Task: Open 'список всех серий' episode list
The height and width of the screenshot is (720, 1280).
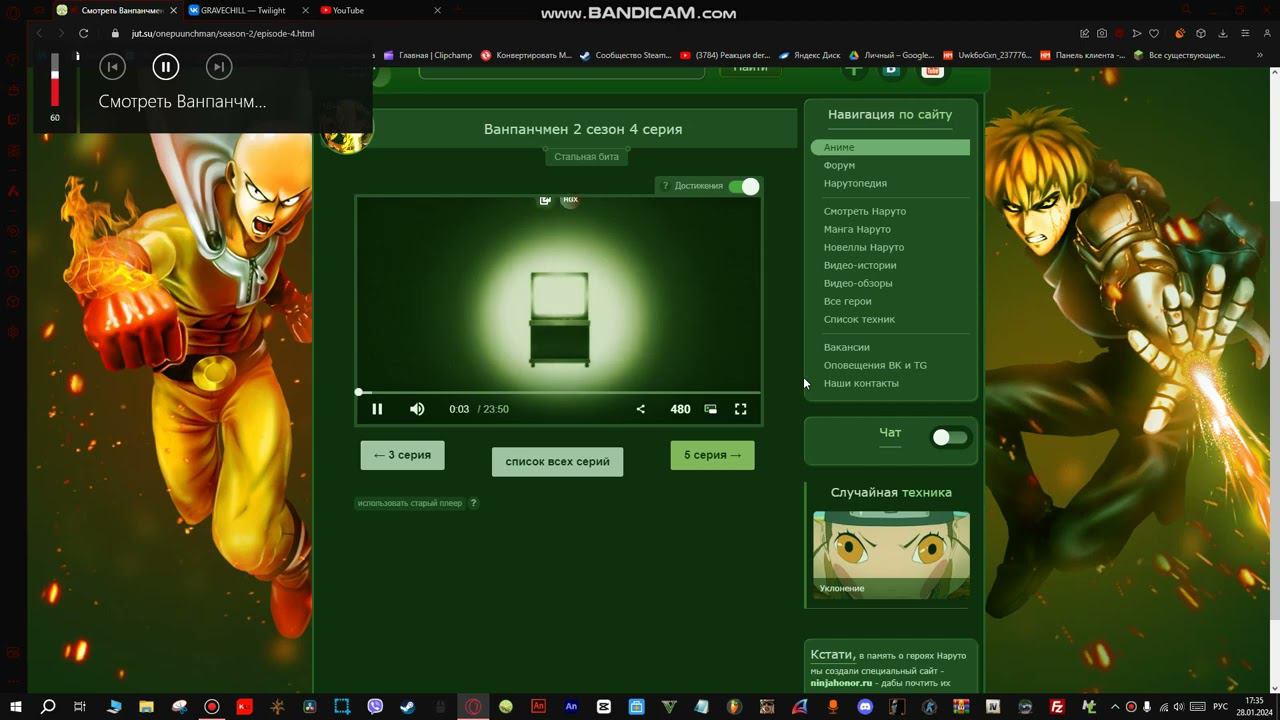Action: pyautogui.click(x=557, y=461)
